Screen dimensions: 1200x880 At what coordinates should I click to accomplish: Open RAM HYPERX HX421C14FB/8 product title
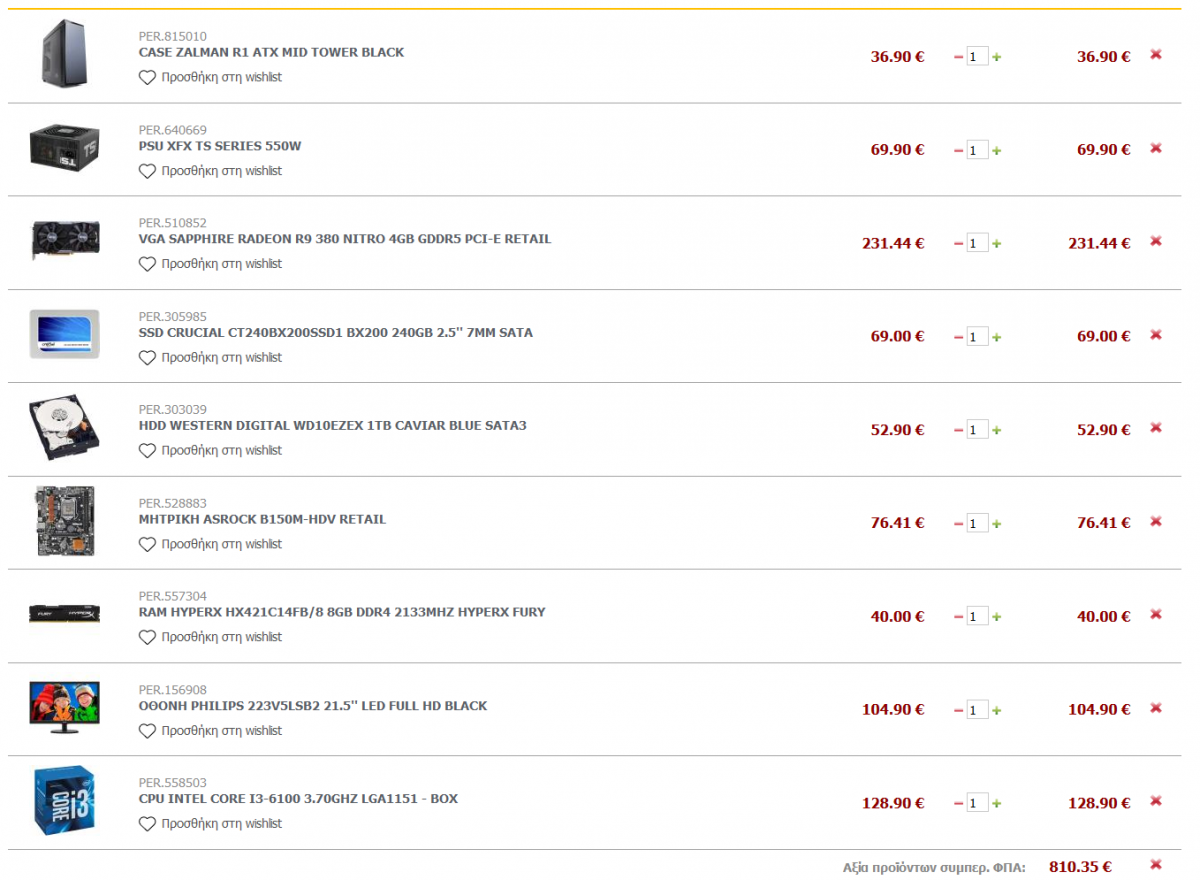(x=342, y=612)
